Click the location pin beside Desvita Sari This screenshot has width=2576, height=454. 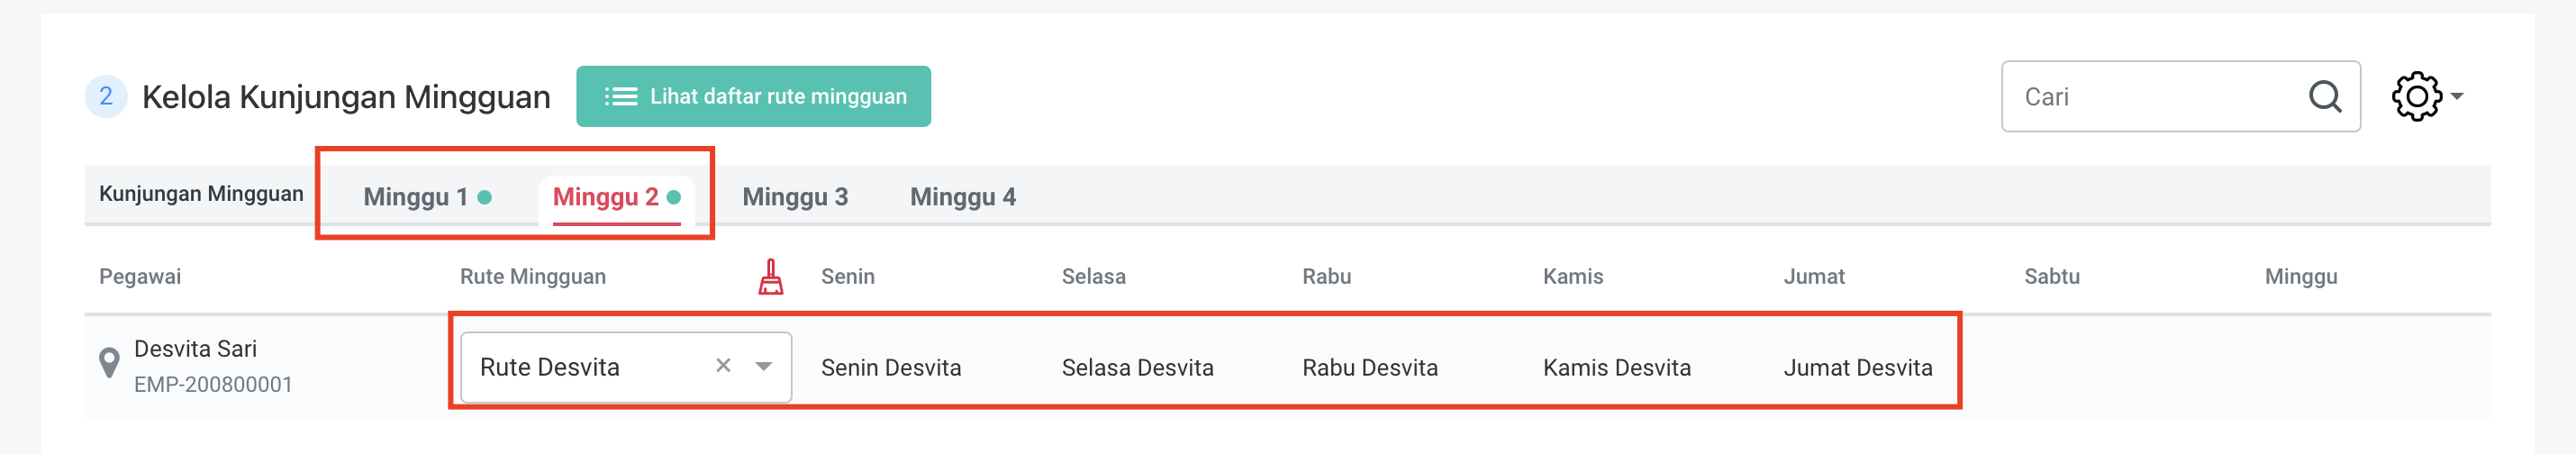click(x=109, y=363)
